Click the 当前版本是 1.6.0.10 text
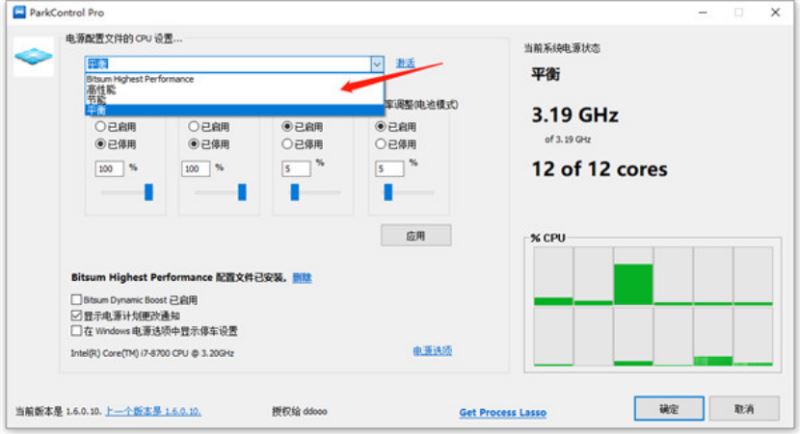 [x=59, y=411]
